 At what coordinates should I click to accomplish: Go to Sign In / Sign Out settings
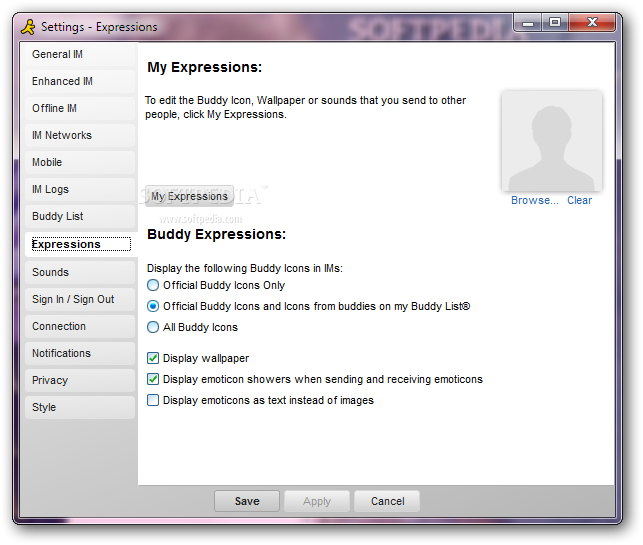[x=80, y=300]
